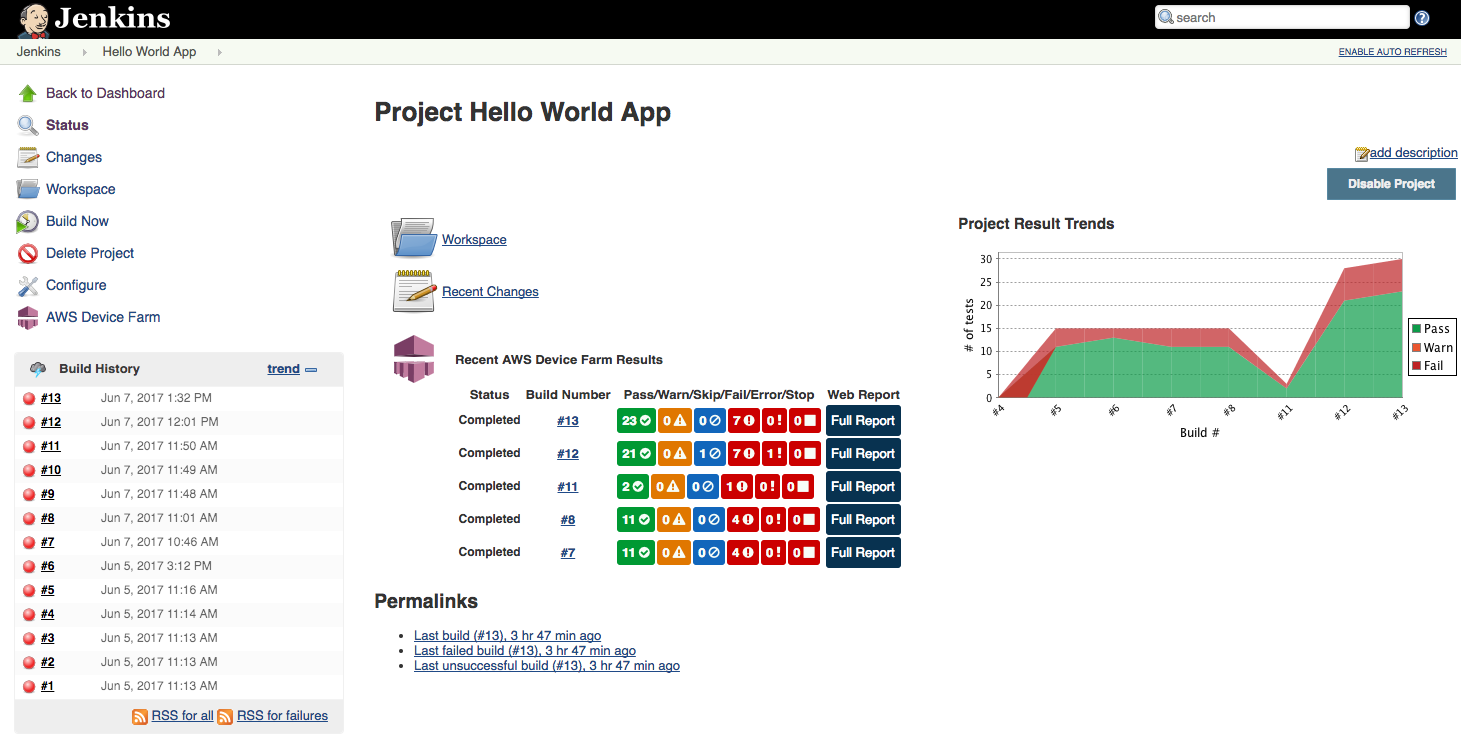This screenshot has width=1461, height=750.
Task: Click the AWS Device Farm sidebar icon
Action: click(x=28, y=317)
